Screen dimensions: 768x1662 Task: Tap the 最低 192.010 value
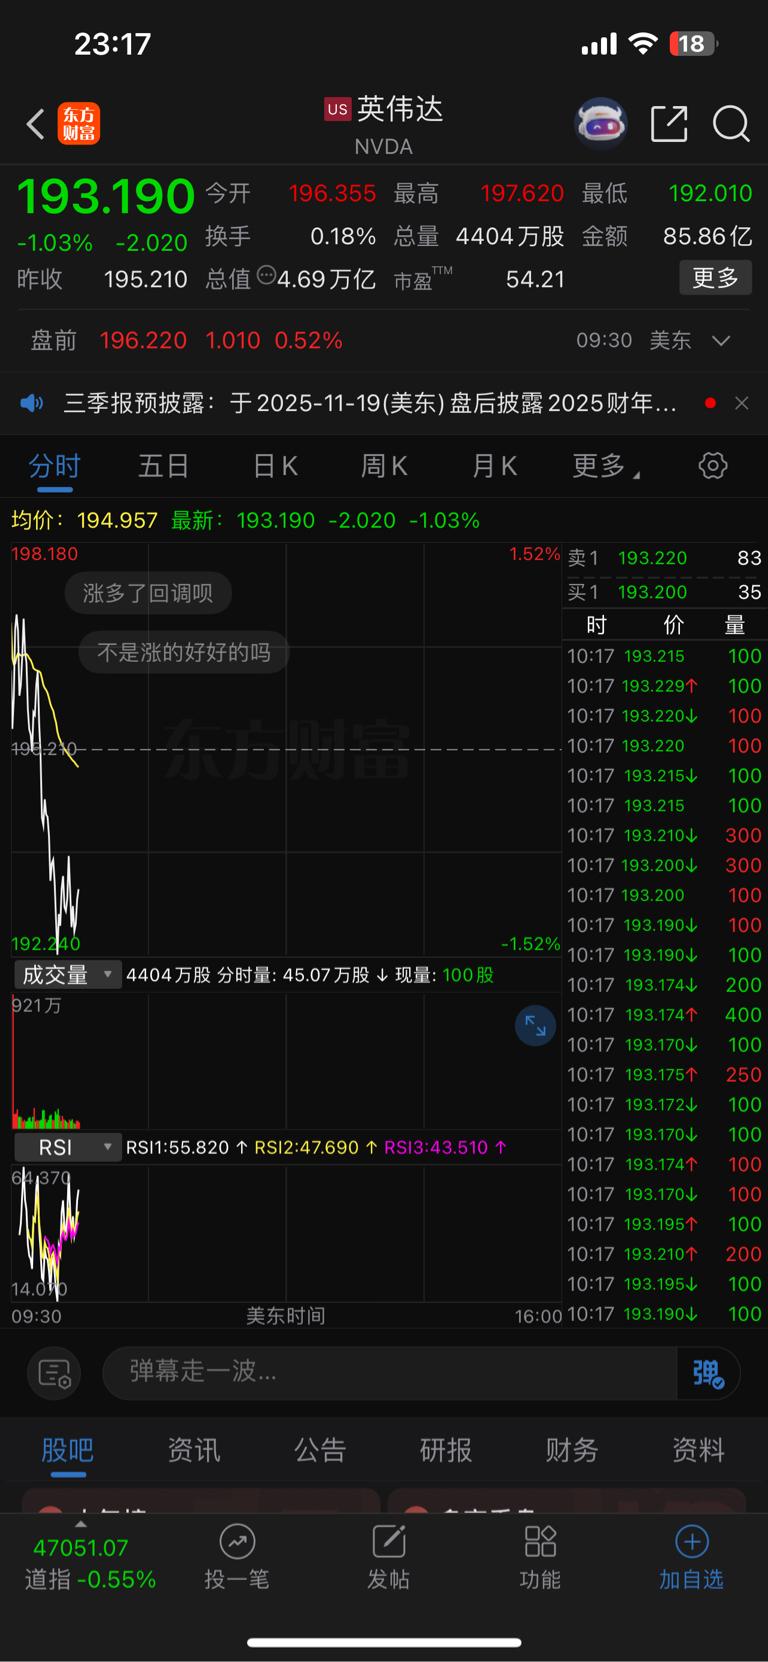click(x=710, y=193)
